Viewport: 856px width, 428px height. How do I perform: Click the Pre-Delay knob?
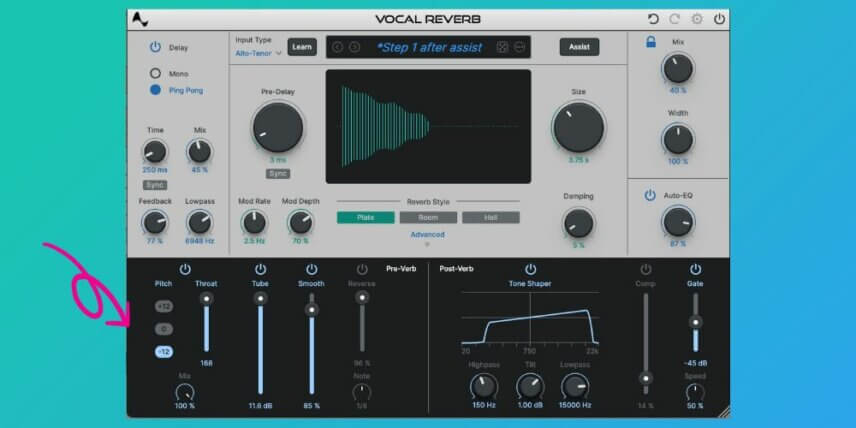pyautogui.click(x=278, y=127)
